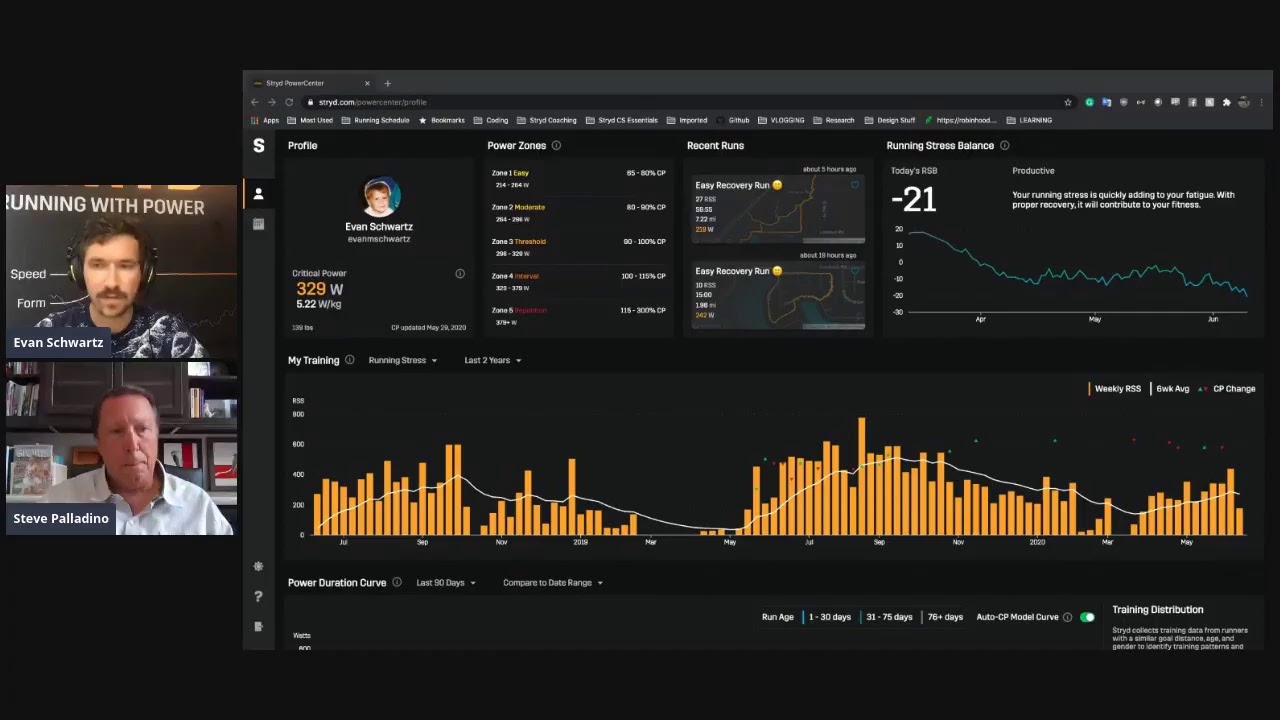Toggle the 31 - 75 days run age filter
1280x720 pixels.
click(887, 617)
